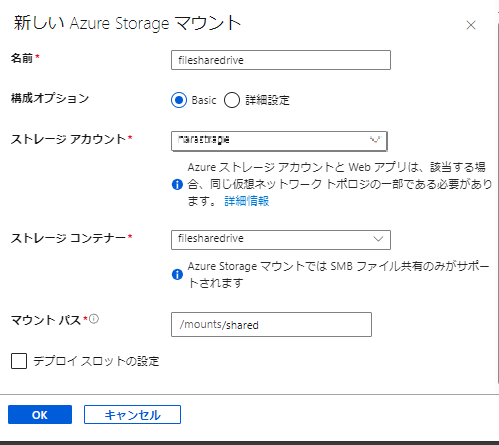Click the storage account field text

tap(204, 139)
